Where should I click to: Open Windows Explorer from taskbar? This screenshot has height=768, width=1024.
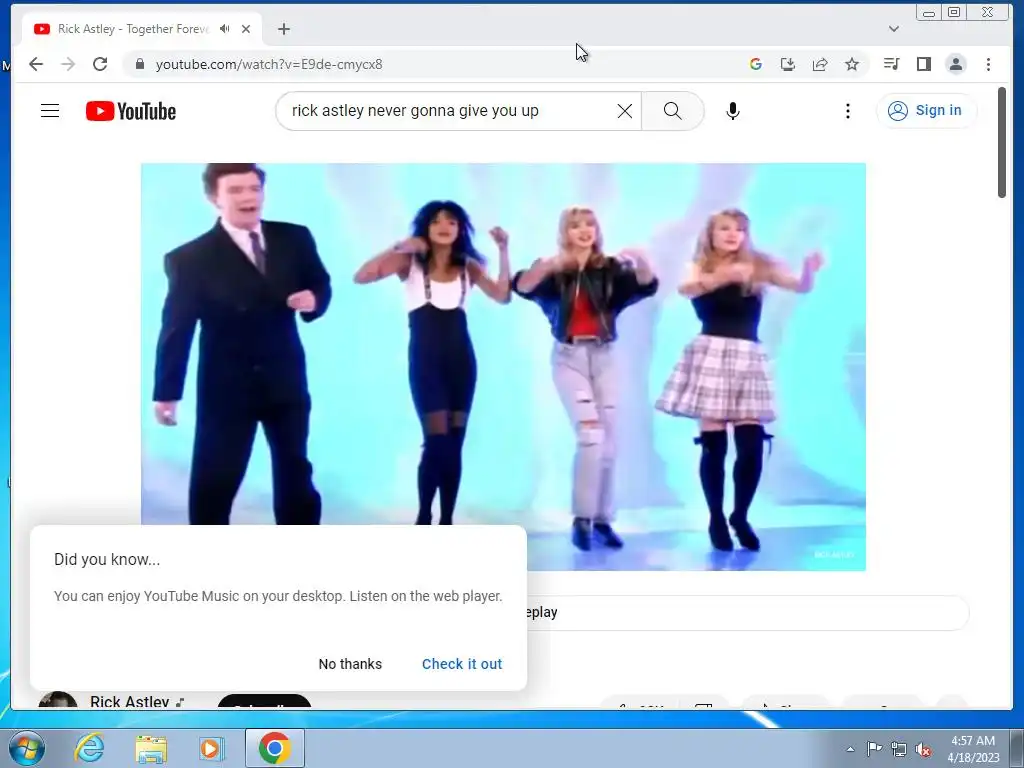[151, 748]
